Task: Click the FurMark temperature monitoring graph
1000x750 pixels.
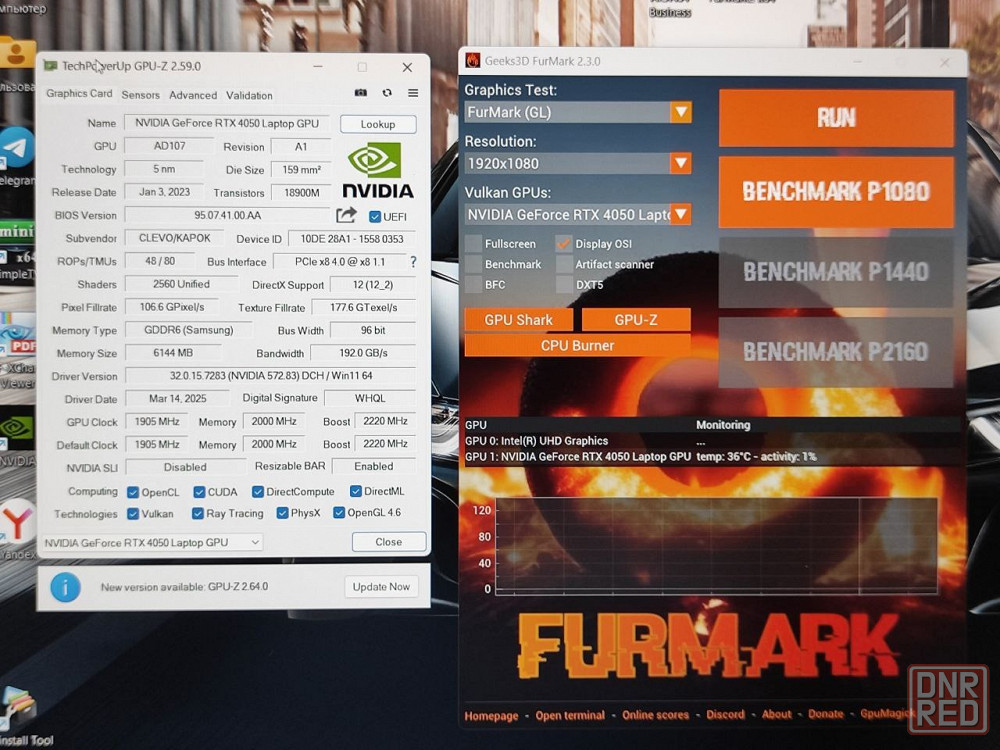Action: [716, 546]
